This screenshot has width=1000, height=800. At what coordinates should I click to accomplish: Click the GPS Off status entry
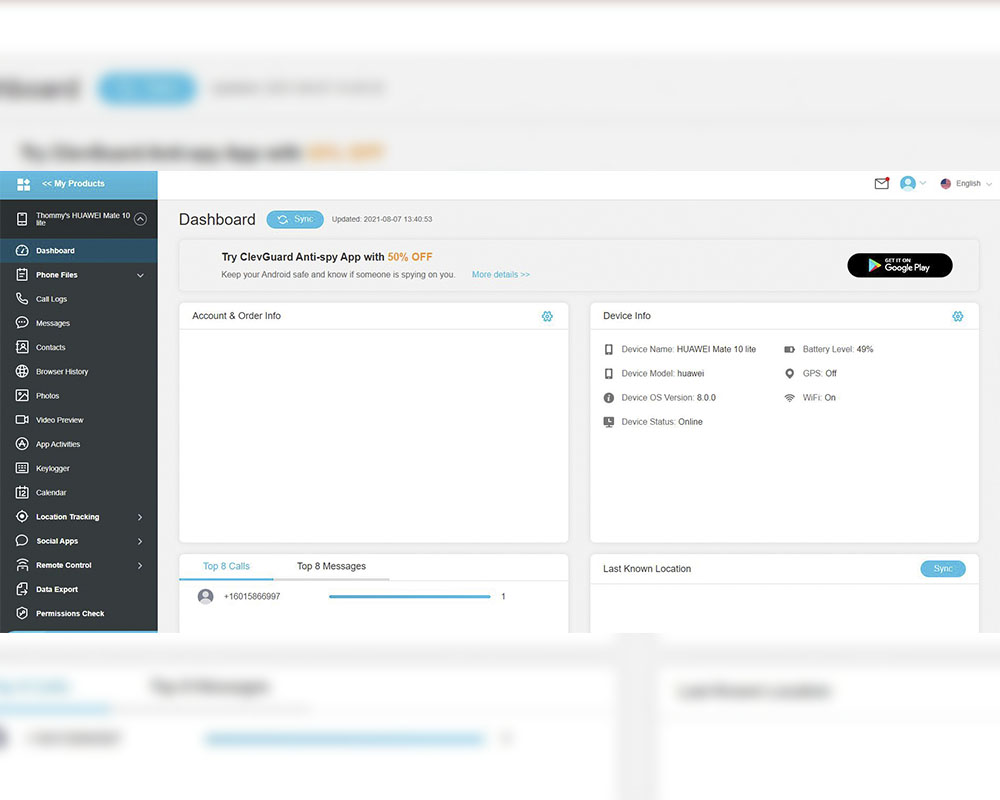(x=811, y=374)
